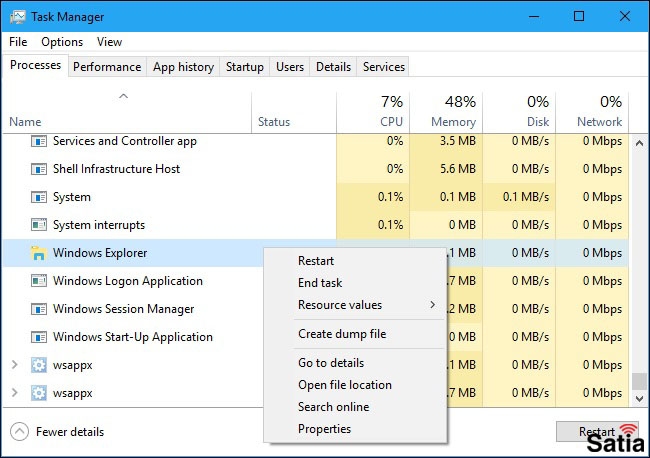Select Shell Infrastructure Host process name
Image resolution: width=650 pixels, height=458 pixels.
click(x=116, y=169)
